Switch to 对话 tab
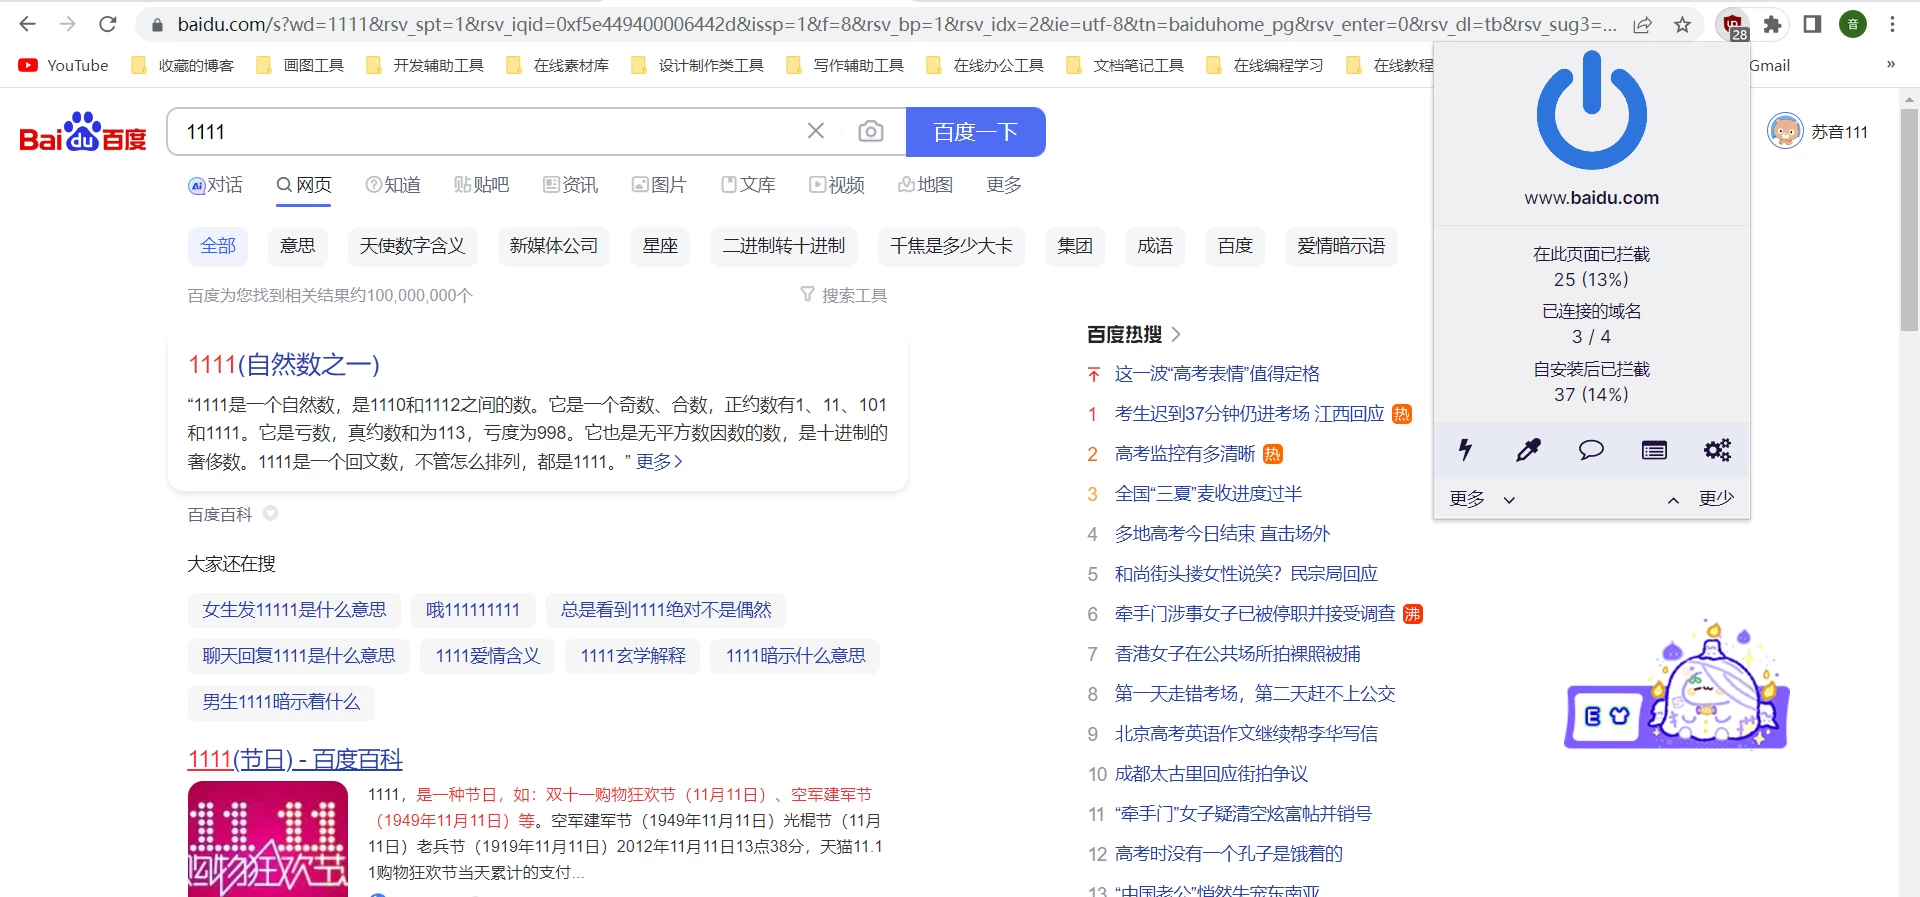Screen dimensions: 1920x897 coord(215,185)
